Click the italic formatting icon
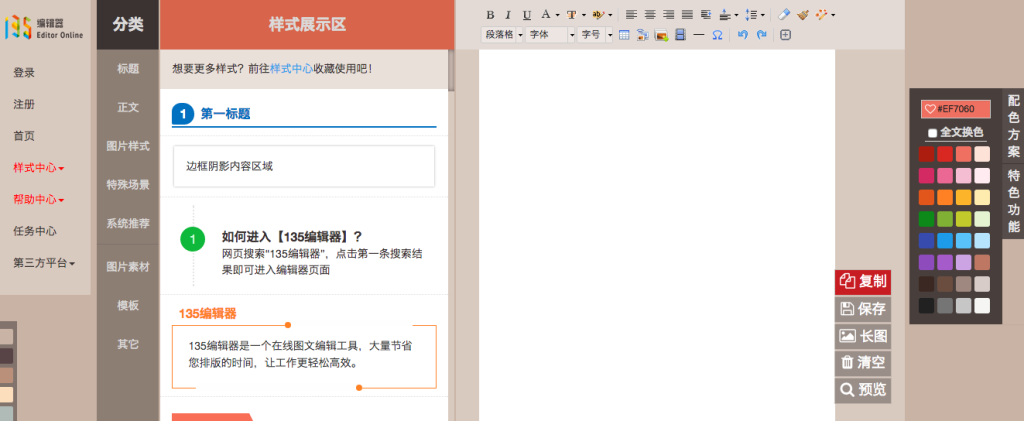The image size is (1024, 421). pyautogui.click(x=508, y=15)
